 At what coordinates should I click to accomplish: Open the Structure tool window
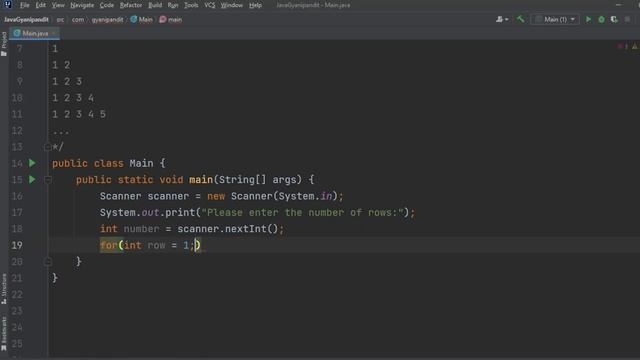click(x=4, y=289)
